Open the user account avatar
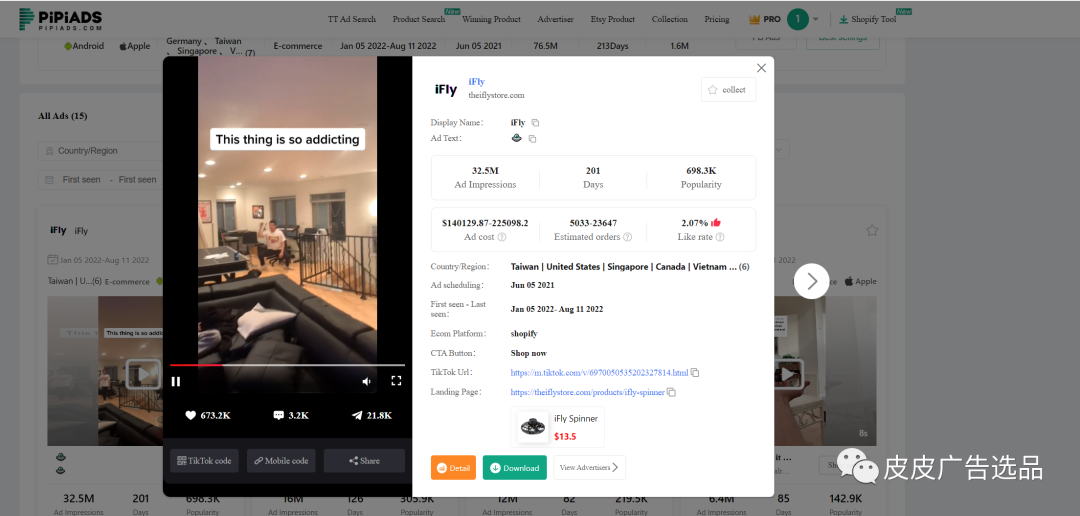 pyautogui.click(x=798, y=19)
